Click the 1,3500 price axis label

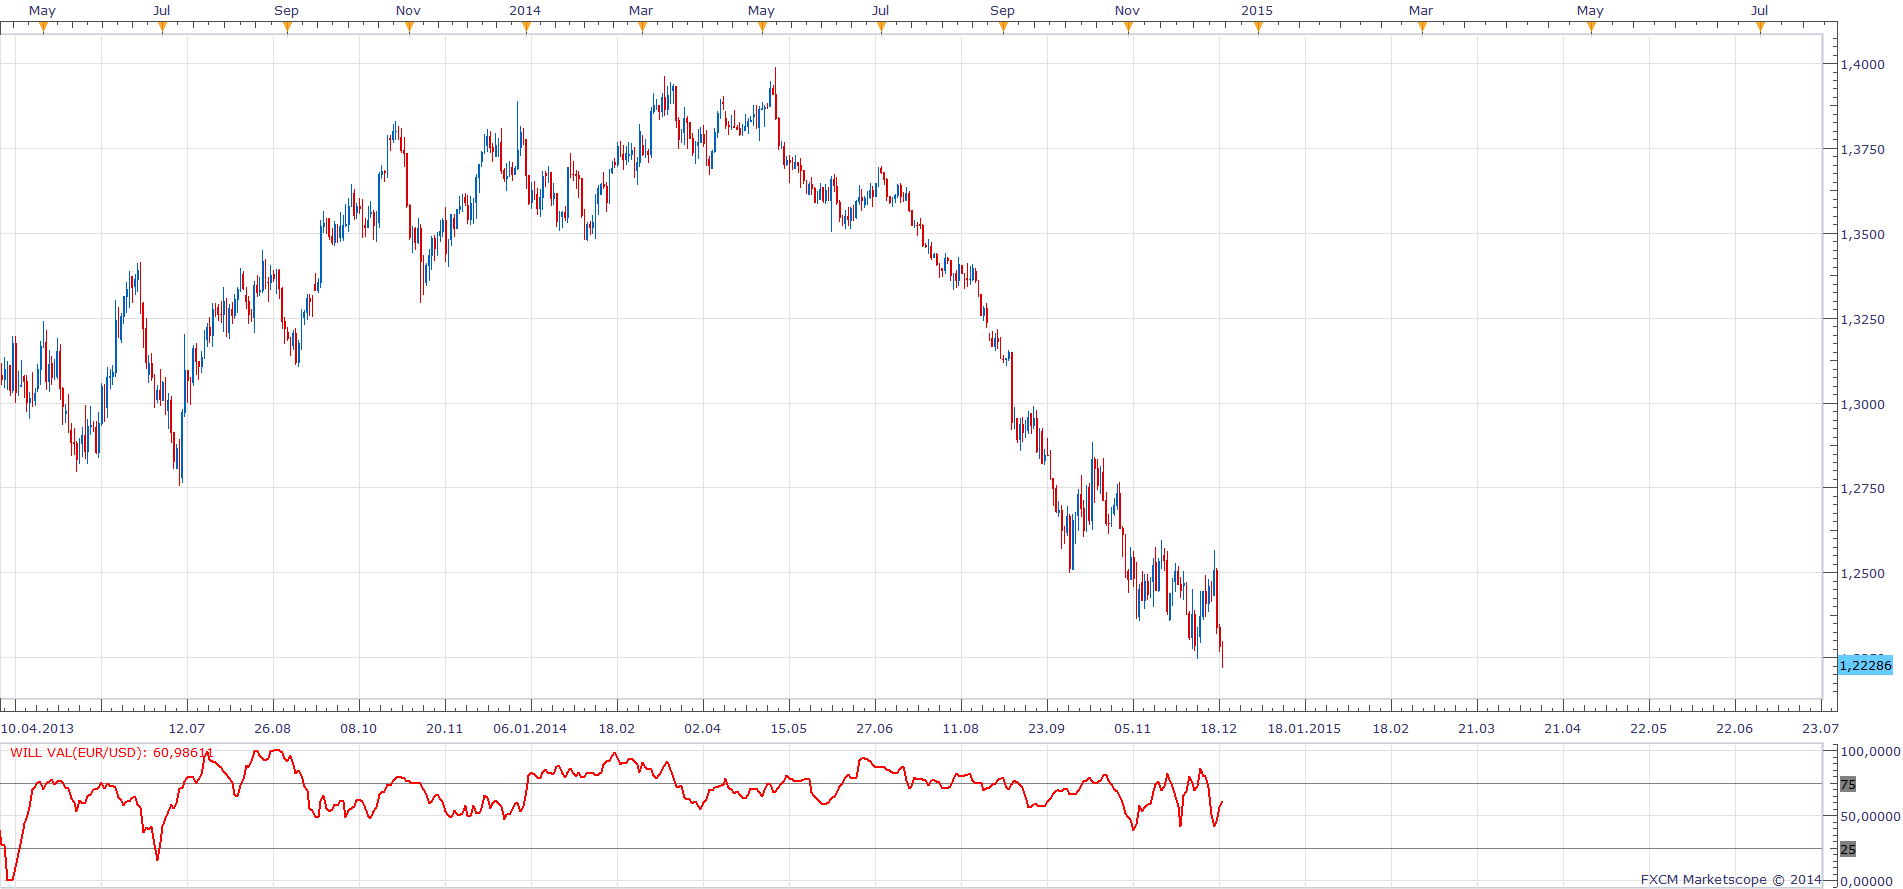click(x=1863, y=234)
